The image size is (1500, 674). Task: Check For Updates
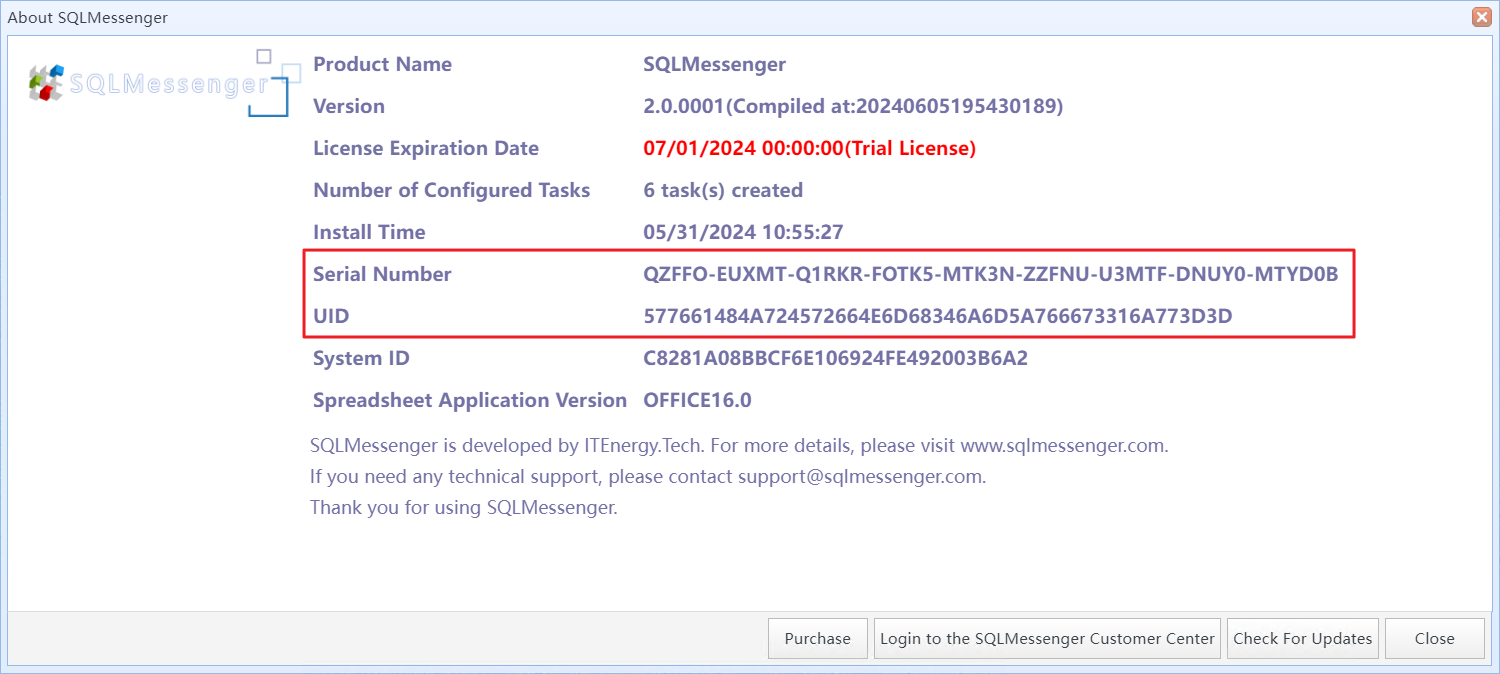(x=1303, y=639)
